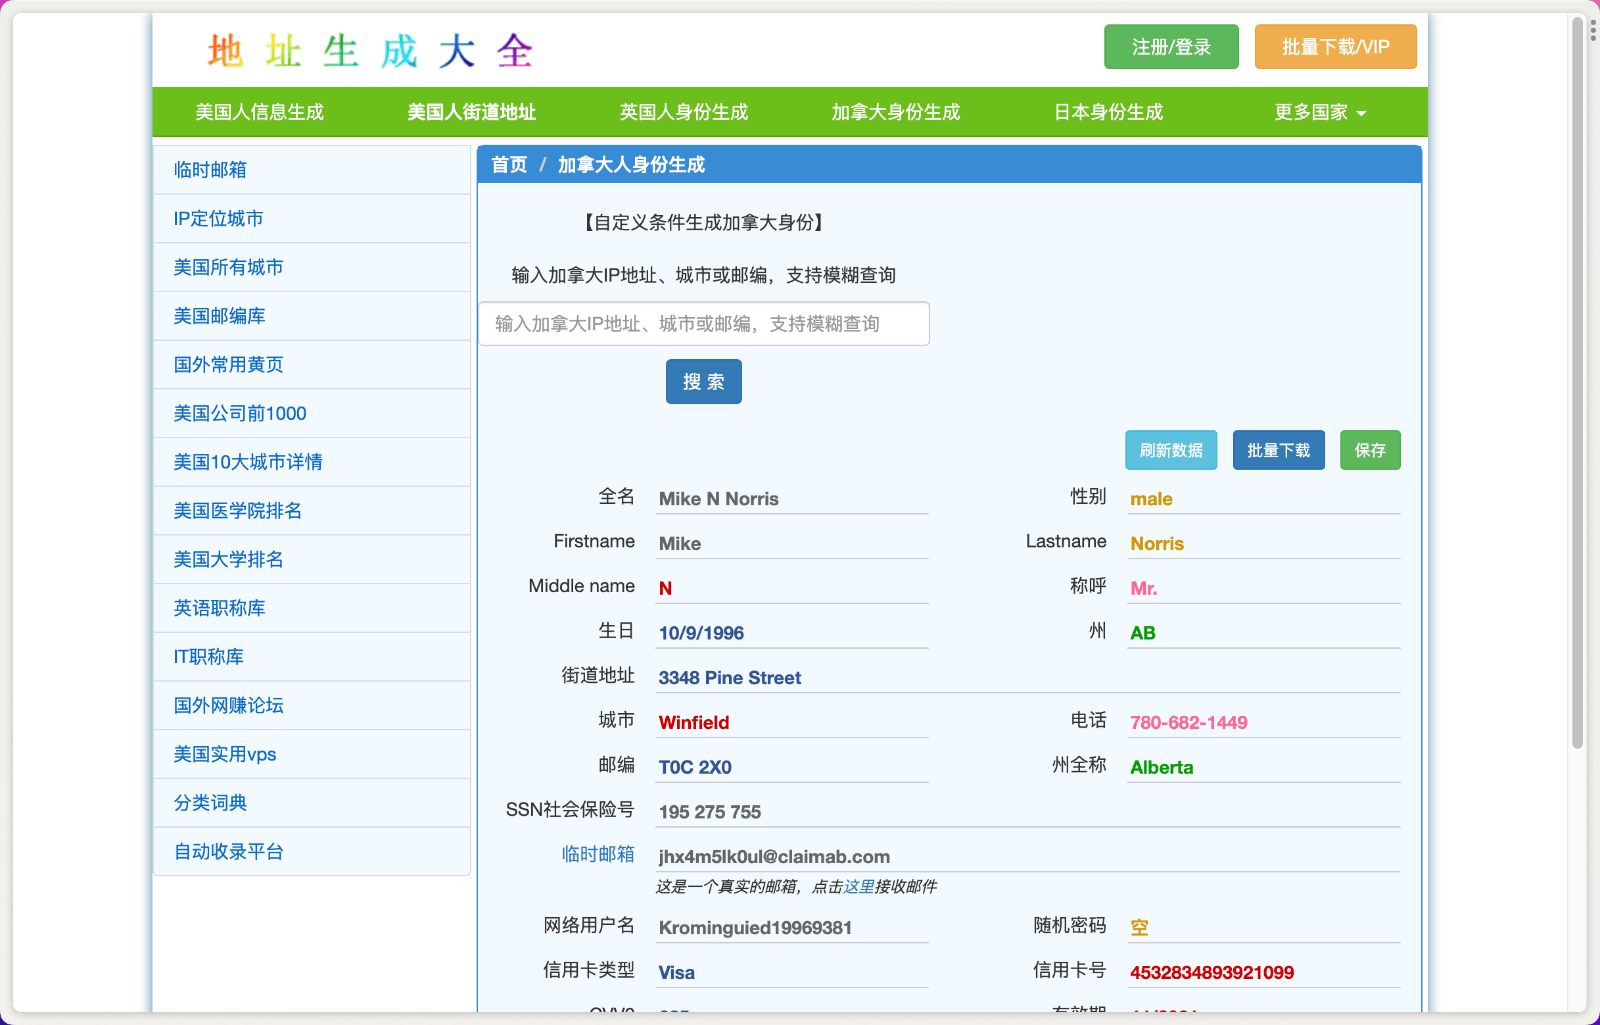Click the 临时邮箱 label beside the email
The image size is (1600, 1025).
597,854
